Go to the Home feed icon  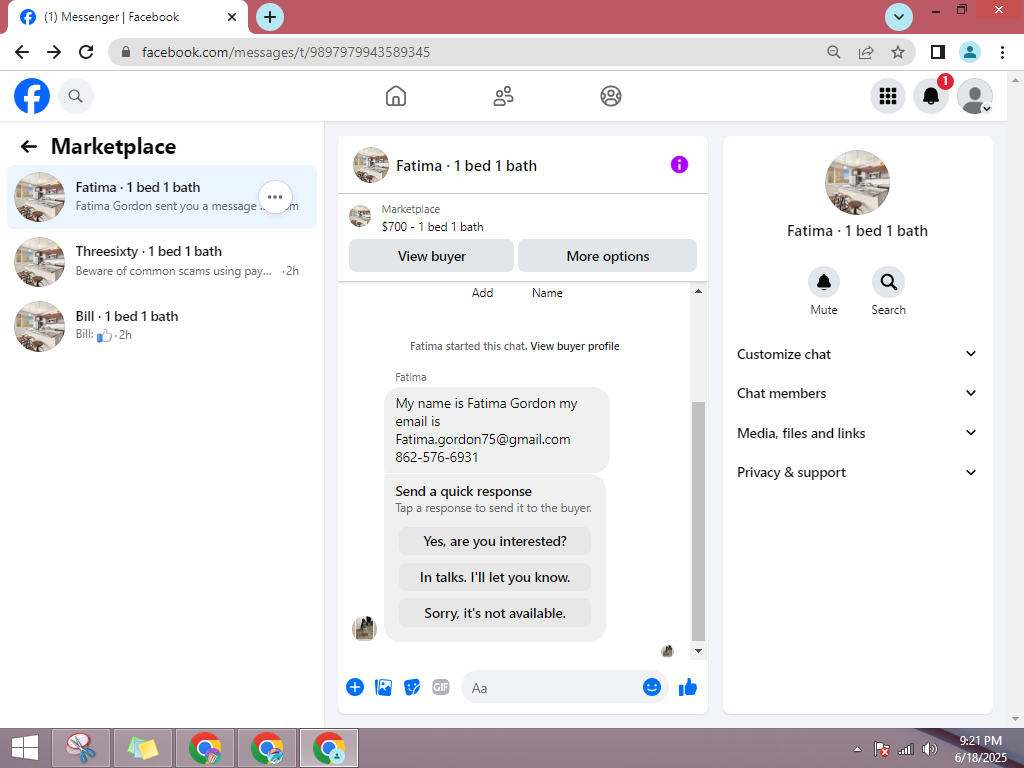click(x=396, y=96)
